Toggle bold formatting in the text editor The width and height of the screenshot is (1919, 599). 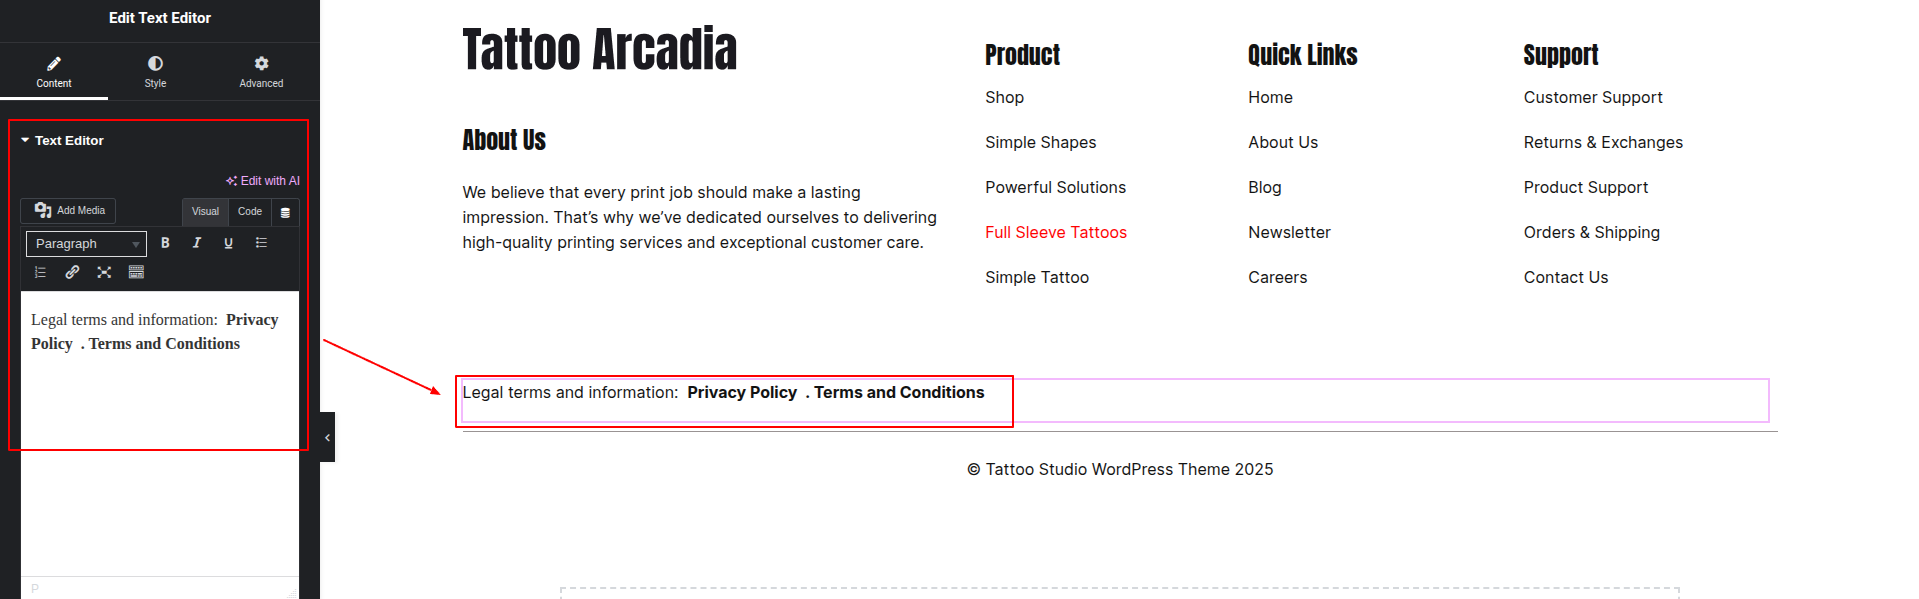point(165,243)
